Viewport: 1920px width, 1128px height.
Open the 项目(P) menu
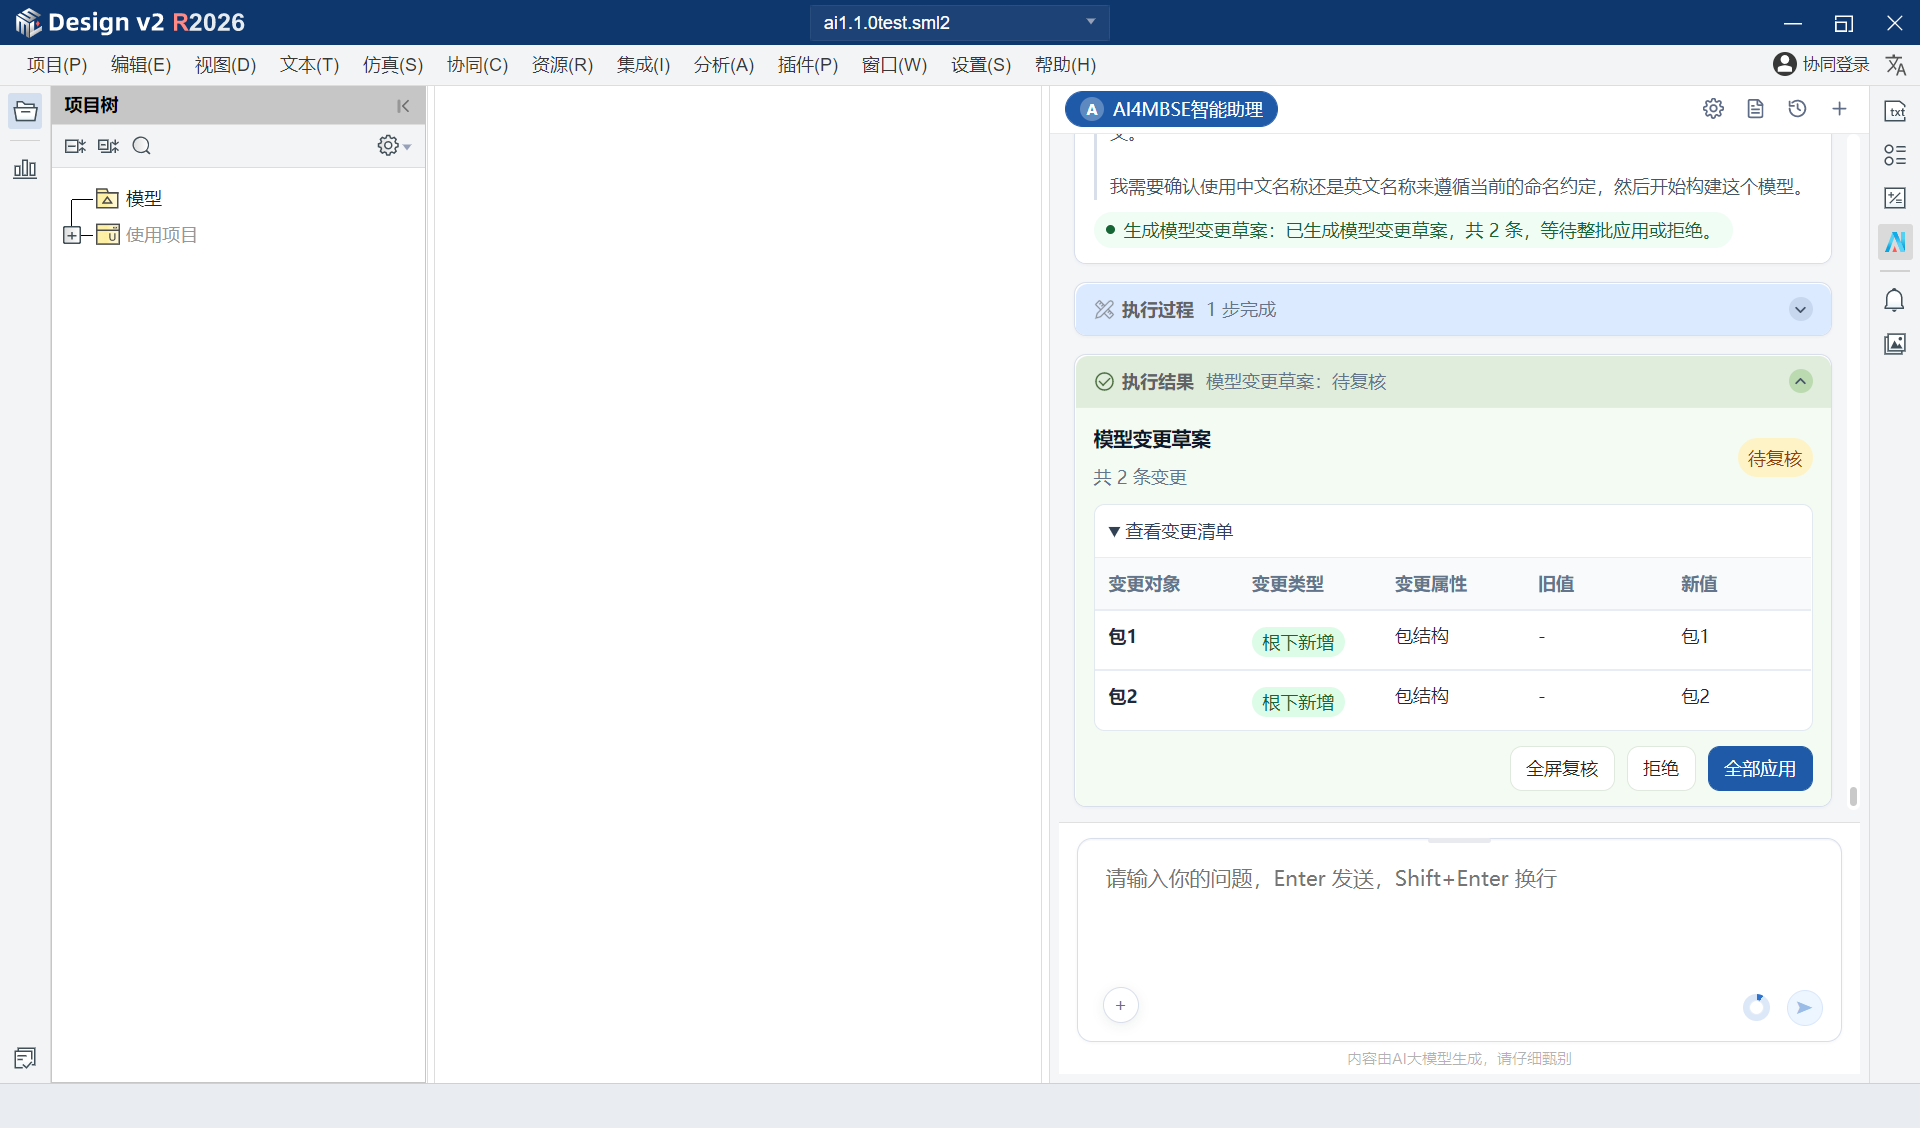pos(57,65)
